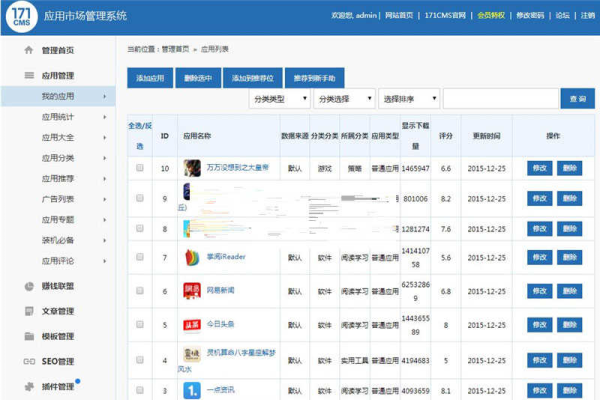Expand the 应用统计 submenu arrow

click(104, 117)
